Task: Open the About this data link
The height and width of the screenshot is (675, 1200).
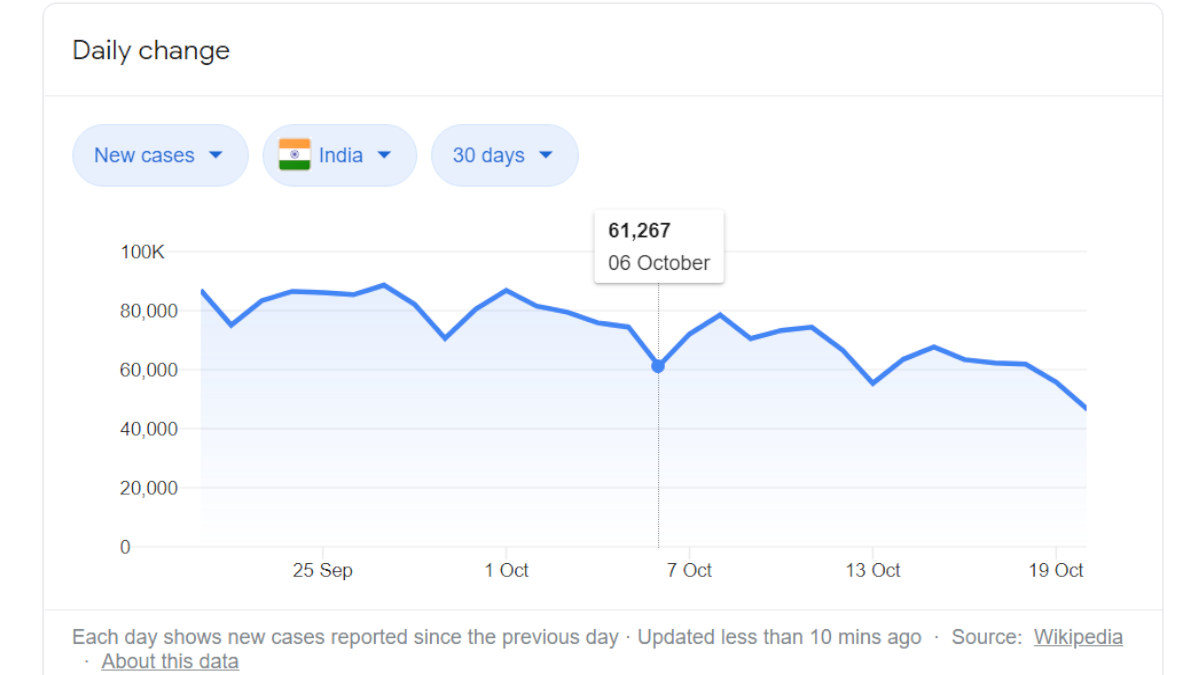Action: point(170,661)
